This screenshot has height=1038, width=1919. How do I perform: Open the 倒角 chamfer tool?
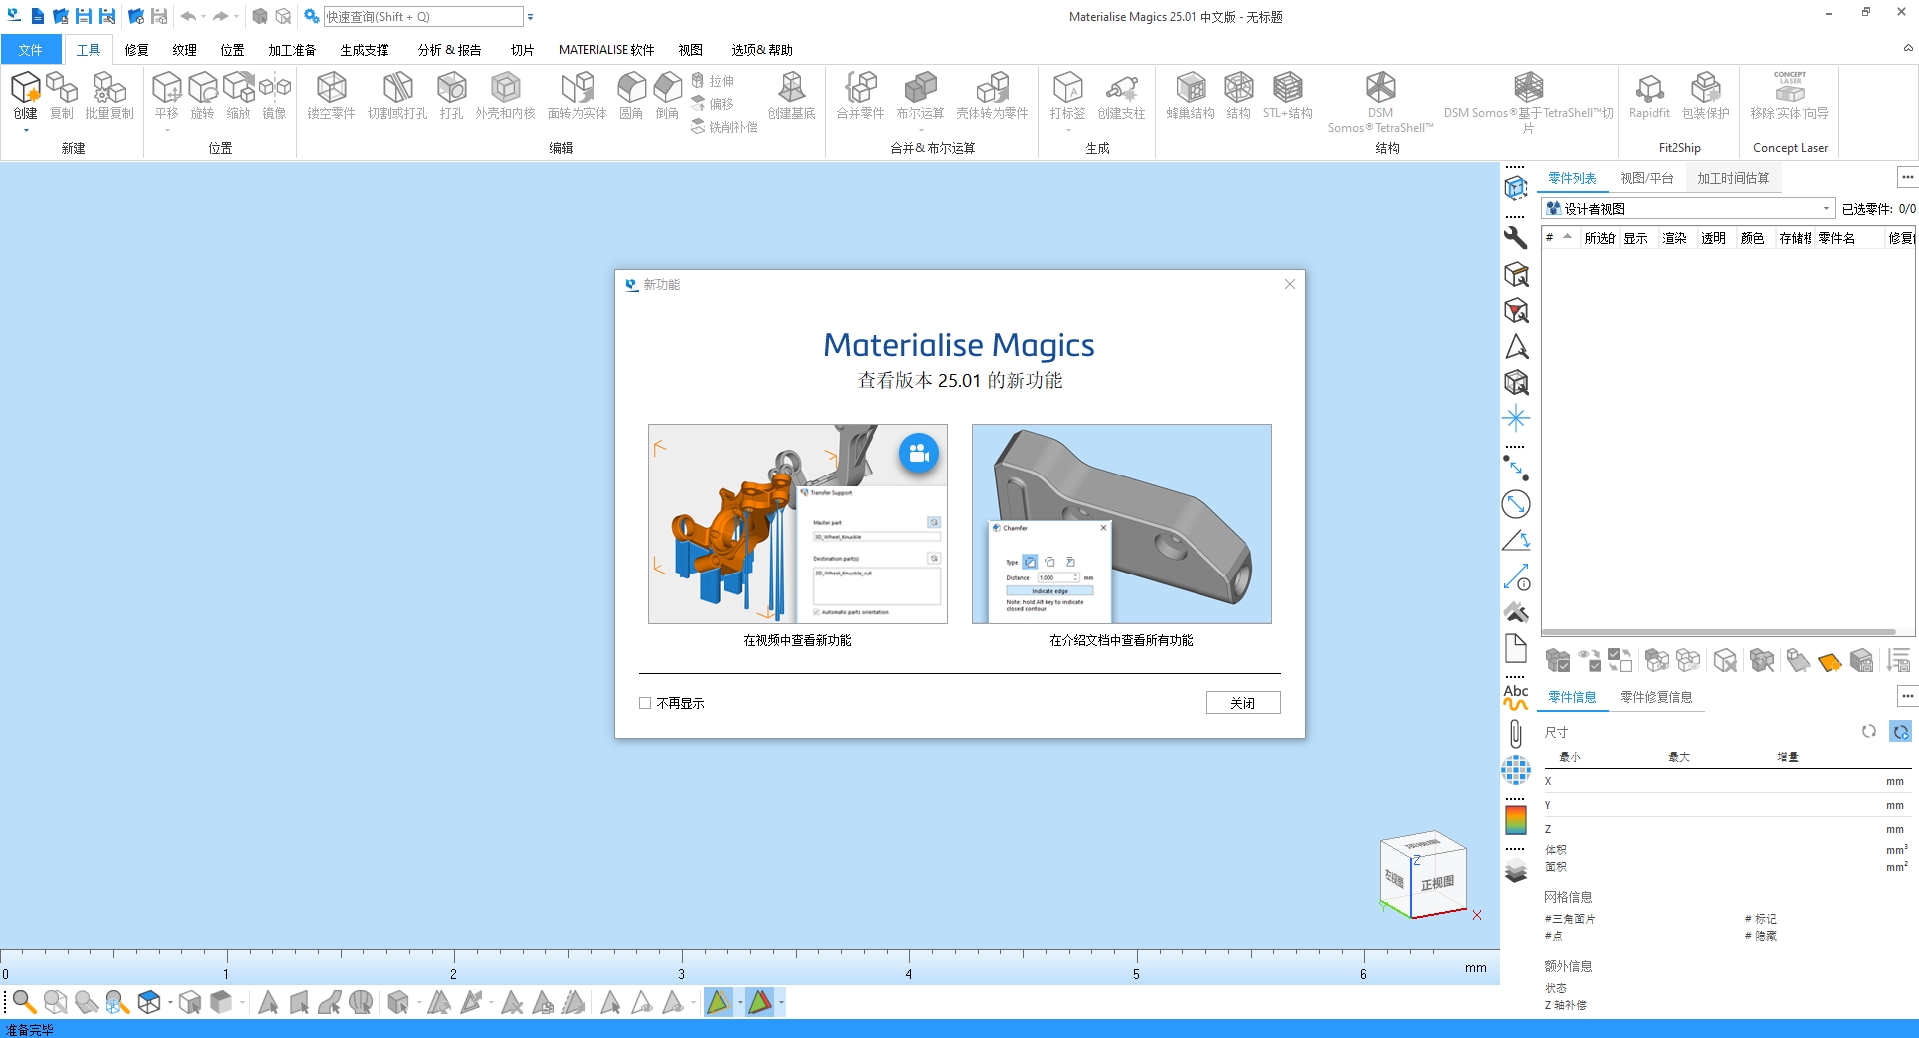667,95
